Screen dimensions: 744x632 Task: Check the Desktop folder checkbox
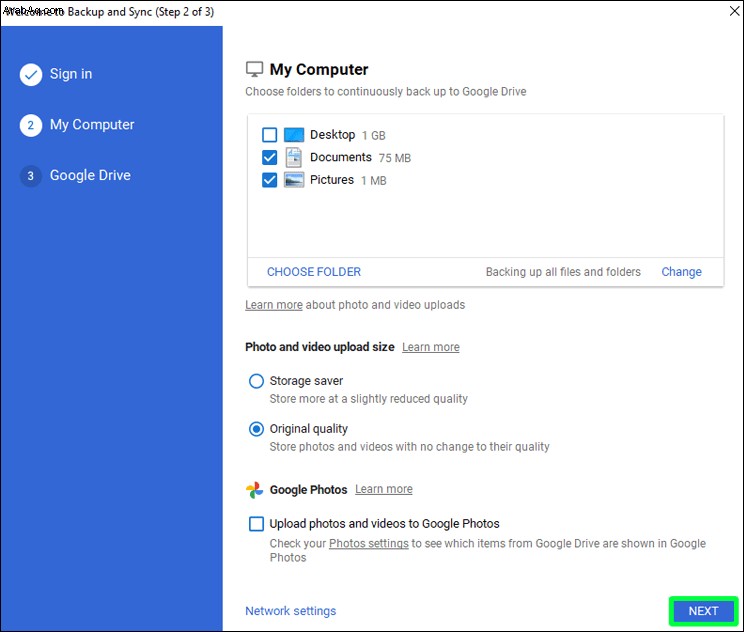click(x=270, y=135)
